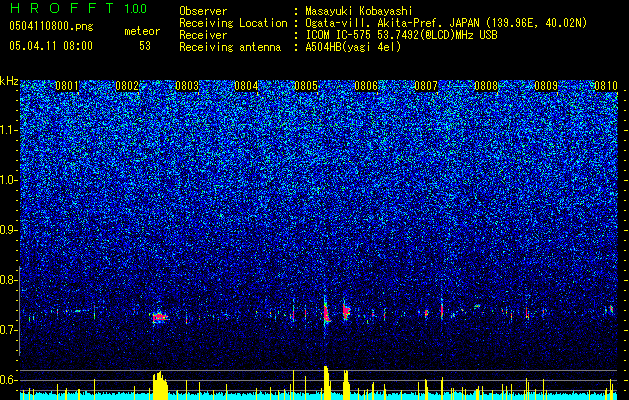Image resolution: width=629 pixels, height=400 pixels.
Task: Click the 0809 time marker
Action: pos(546,86)
